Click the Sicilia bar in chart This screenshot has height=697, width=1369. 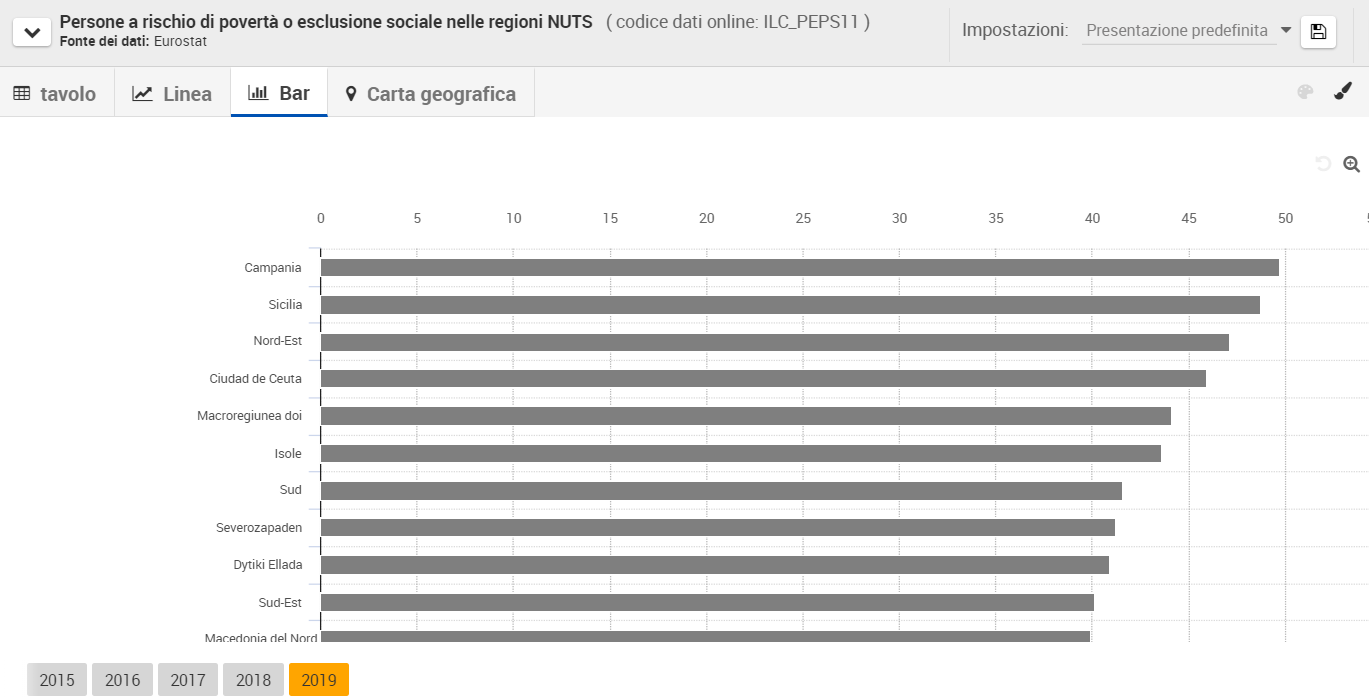790,305
